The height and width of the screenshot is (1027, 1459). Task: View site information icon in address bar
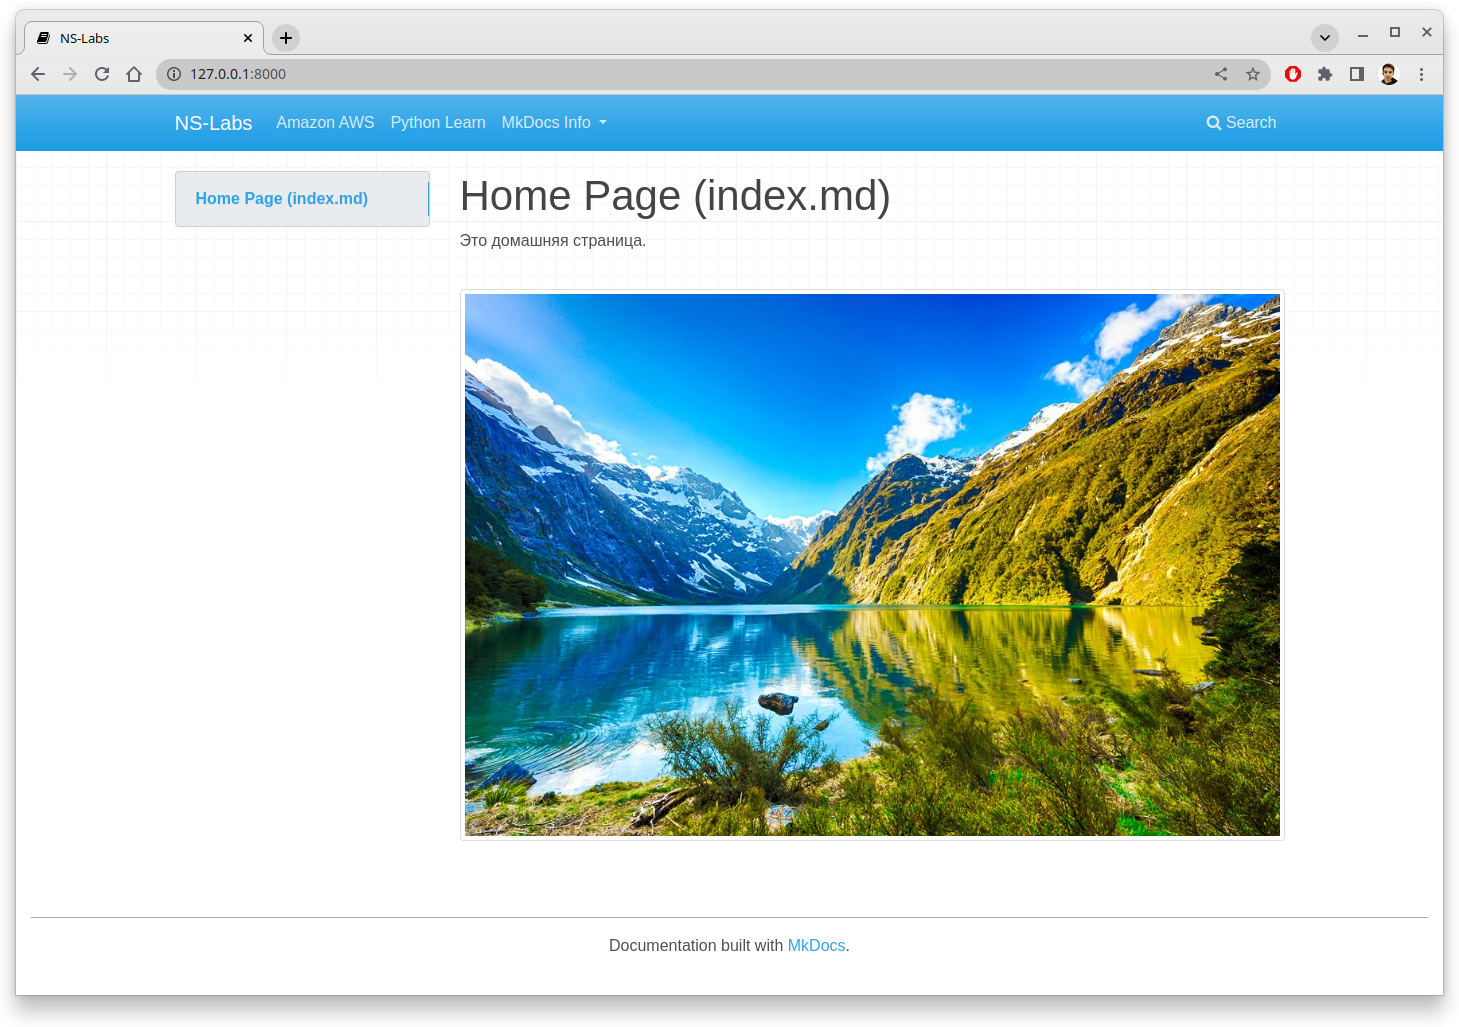(174, 74)
